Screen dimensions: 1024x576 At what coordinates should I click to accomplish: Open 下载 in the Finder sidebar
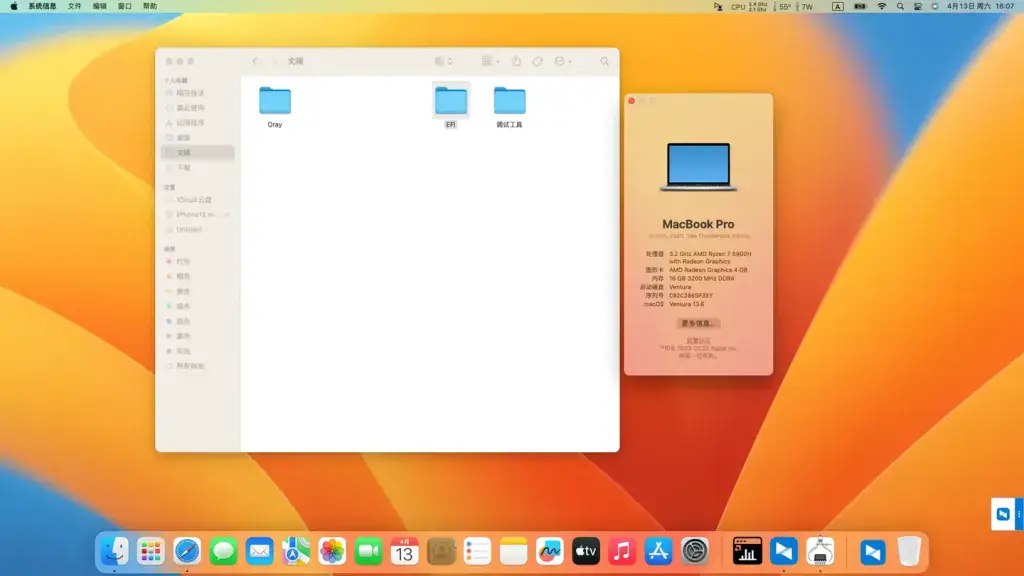(x=197, y=168)
